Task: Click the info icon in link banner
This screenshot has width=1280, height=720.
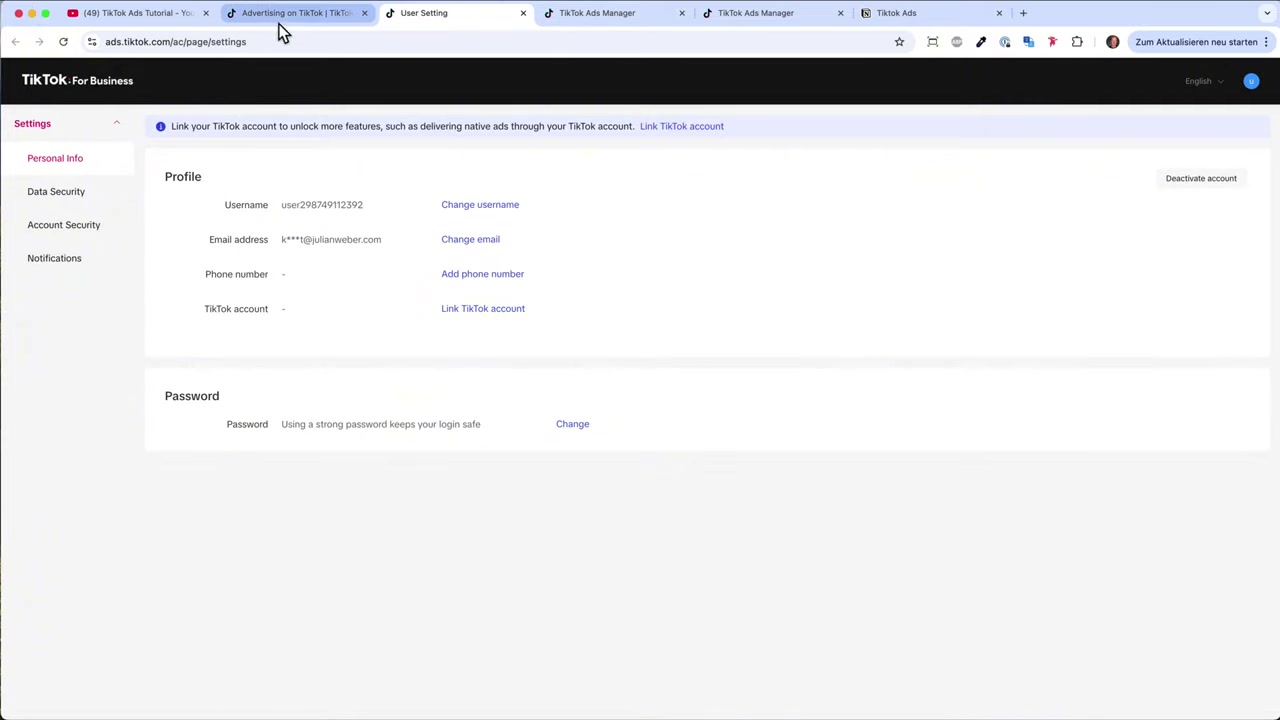Action: pos(160,127)
